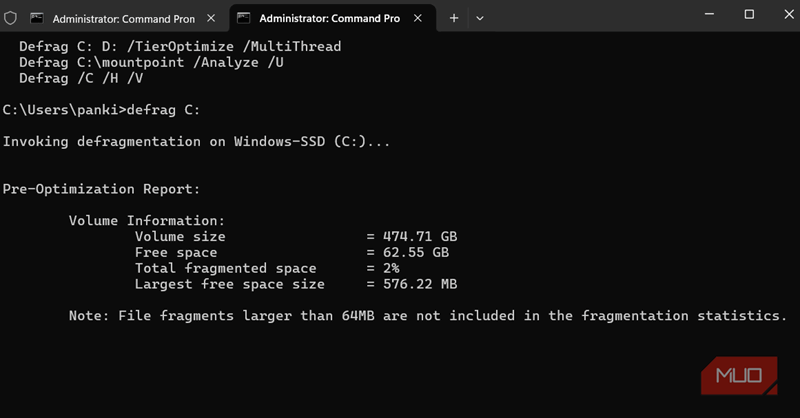The width and height of the screenshot is (800, 418).
Task: Open a new terminal tab with plus
Action: point(454,18)
